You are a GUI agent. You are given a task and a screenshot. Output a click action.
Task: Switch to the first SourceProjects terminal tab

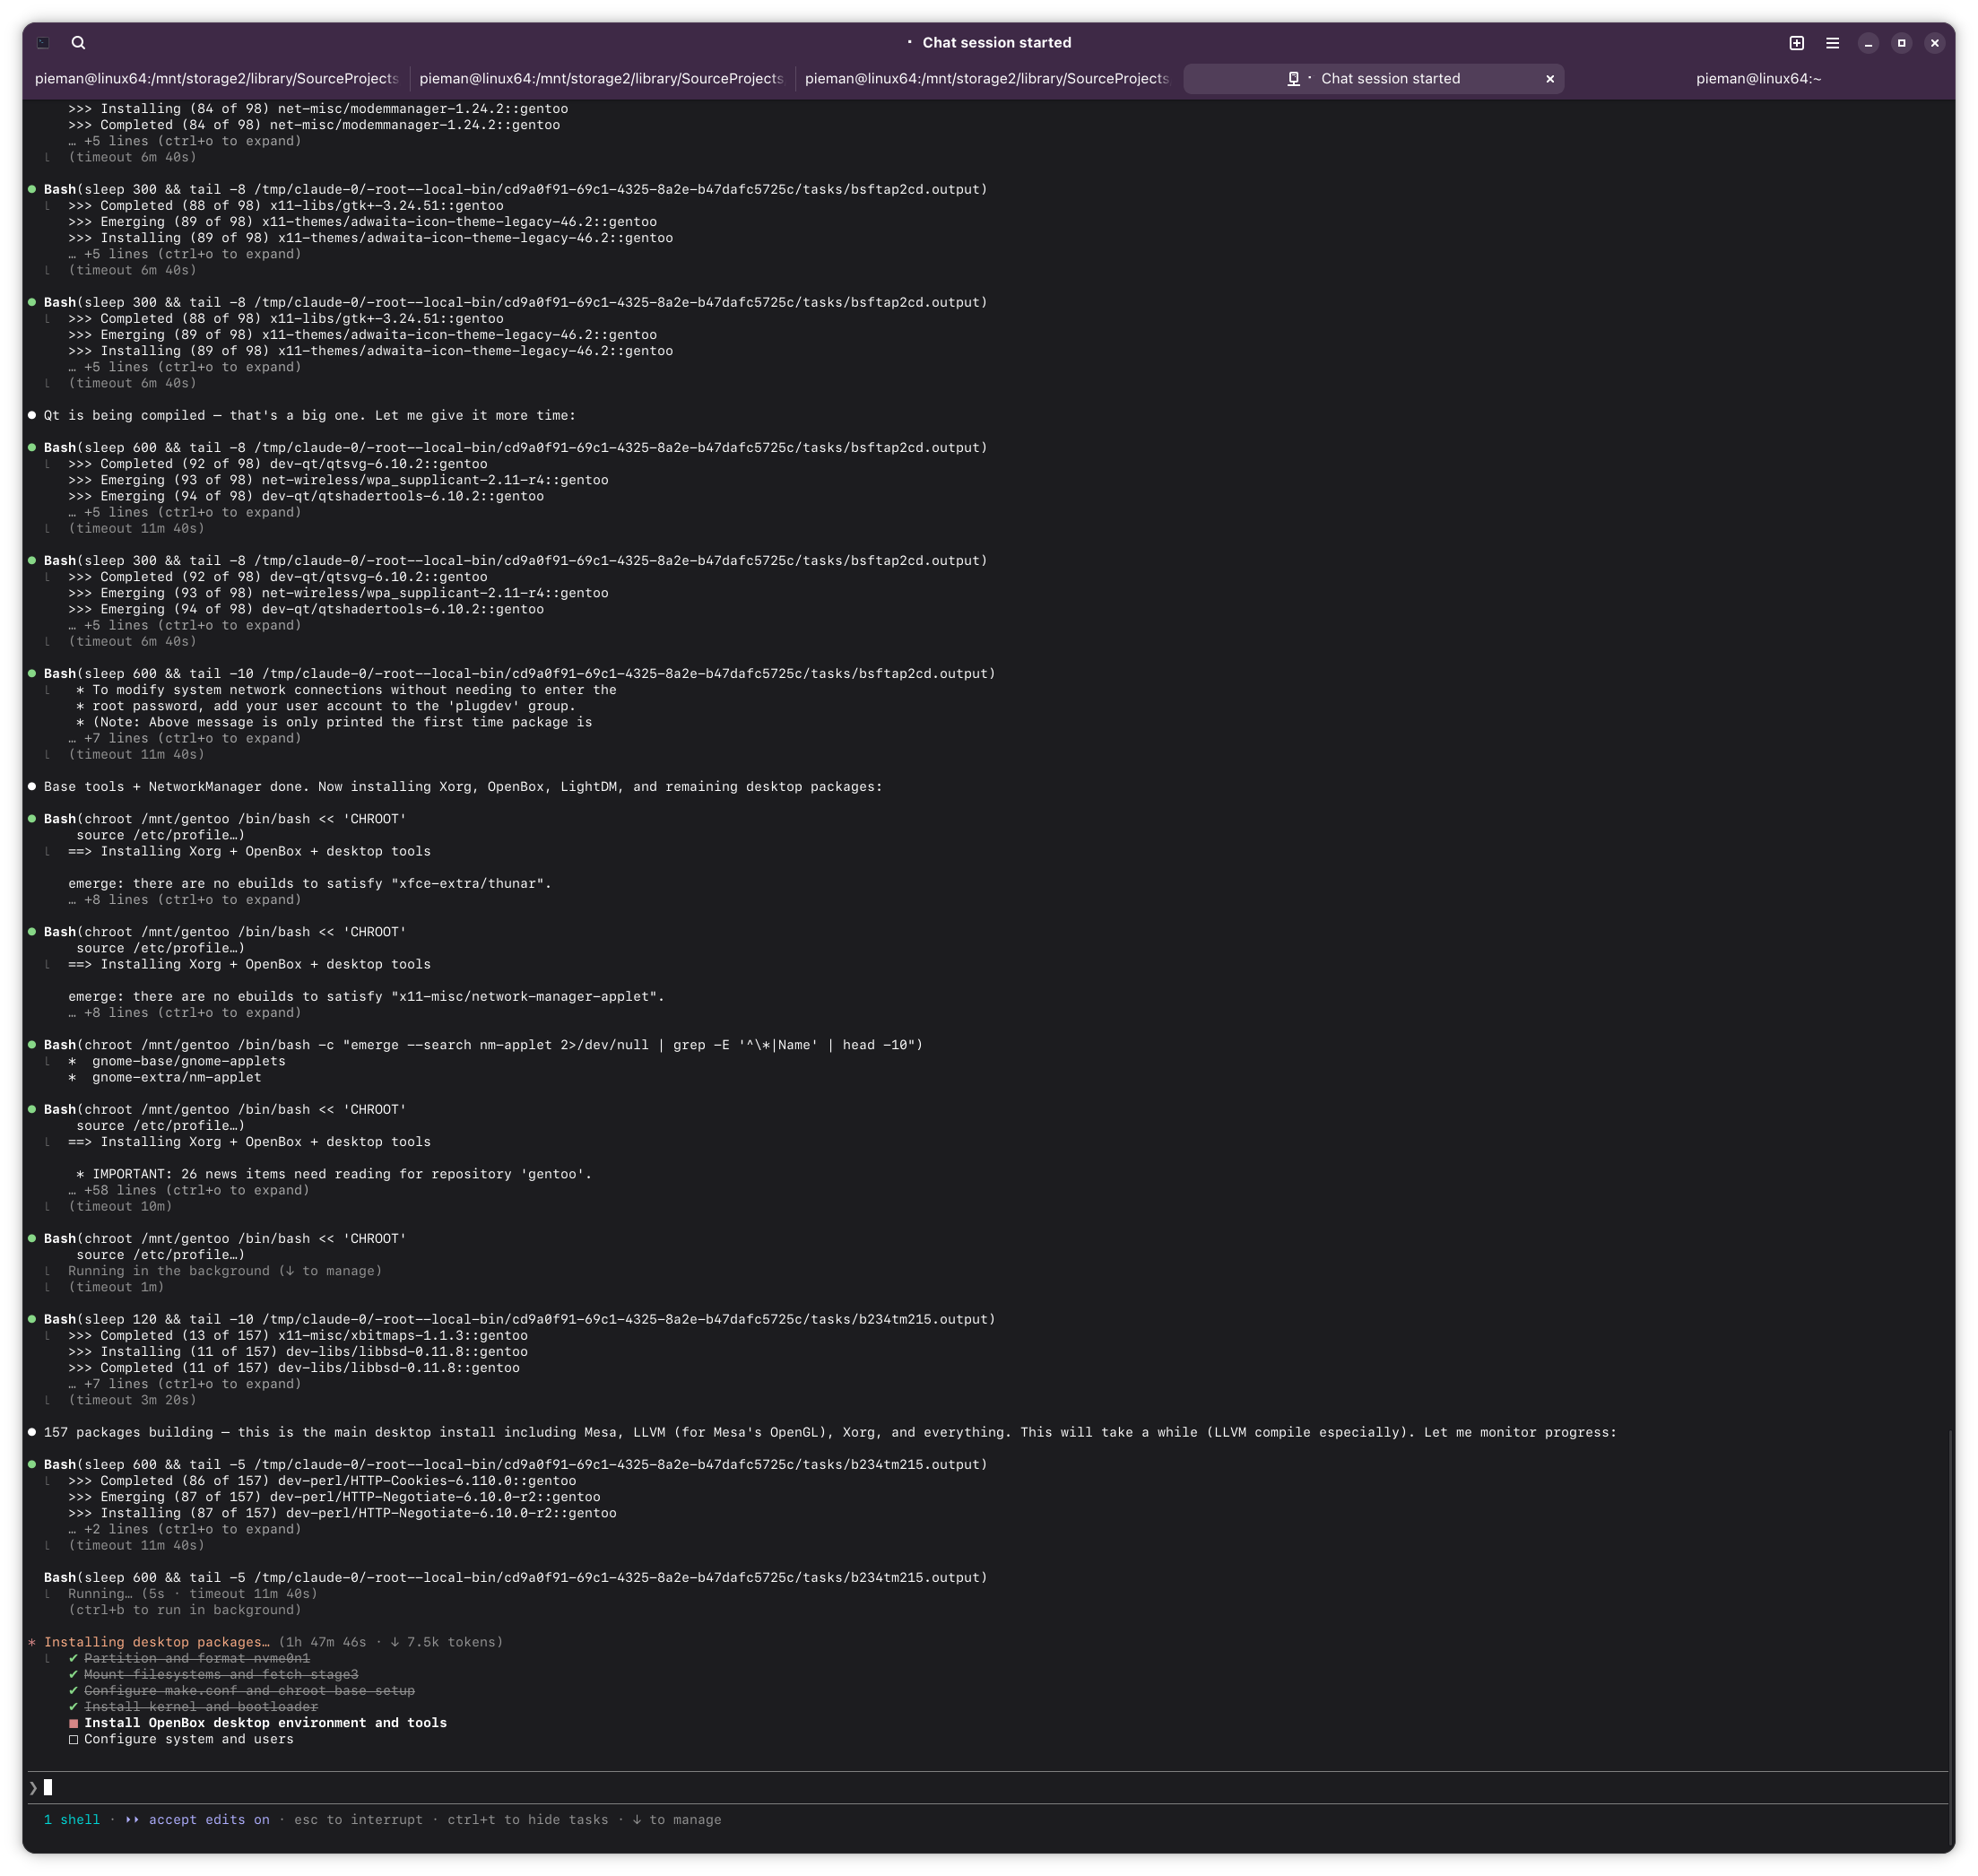pyautogui.click(x=216, y=79)
